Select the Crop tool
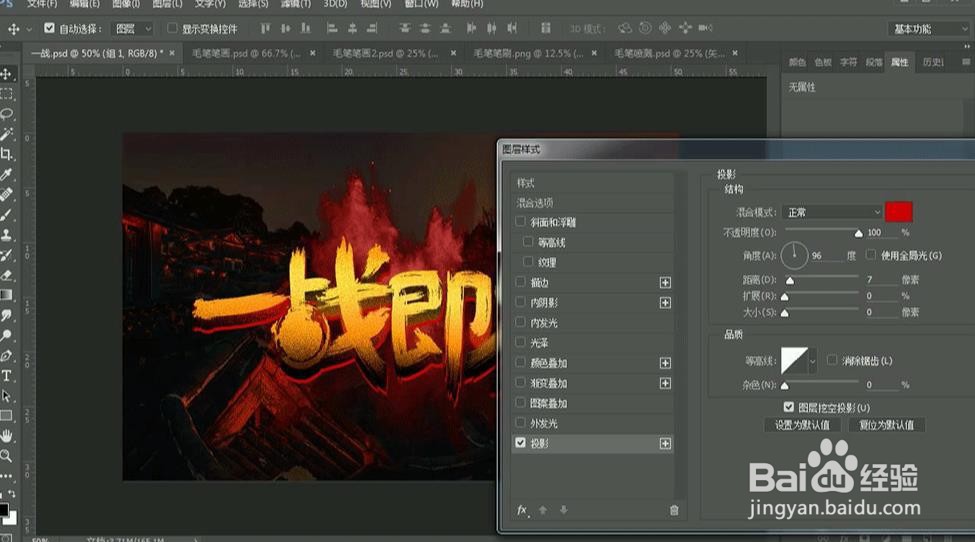The height and width of the screenshot is (542, 975). click(x=7, y=154)
